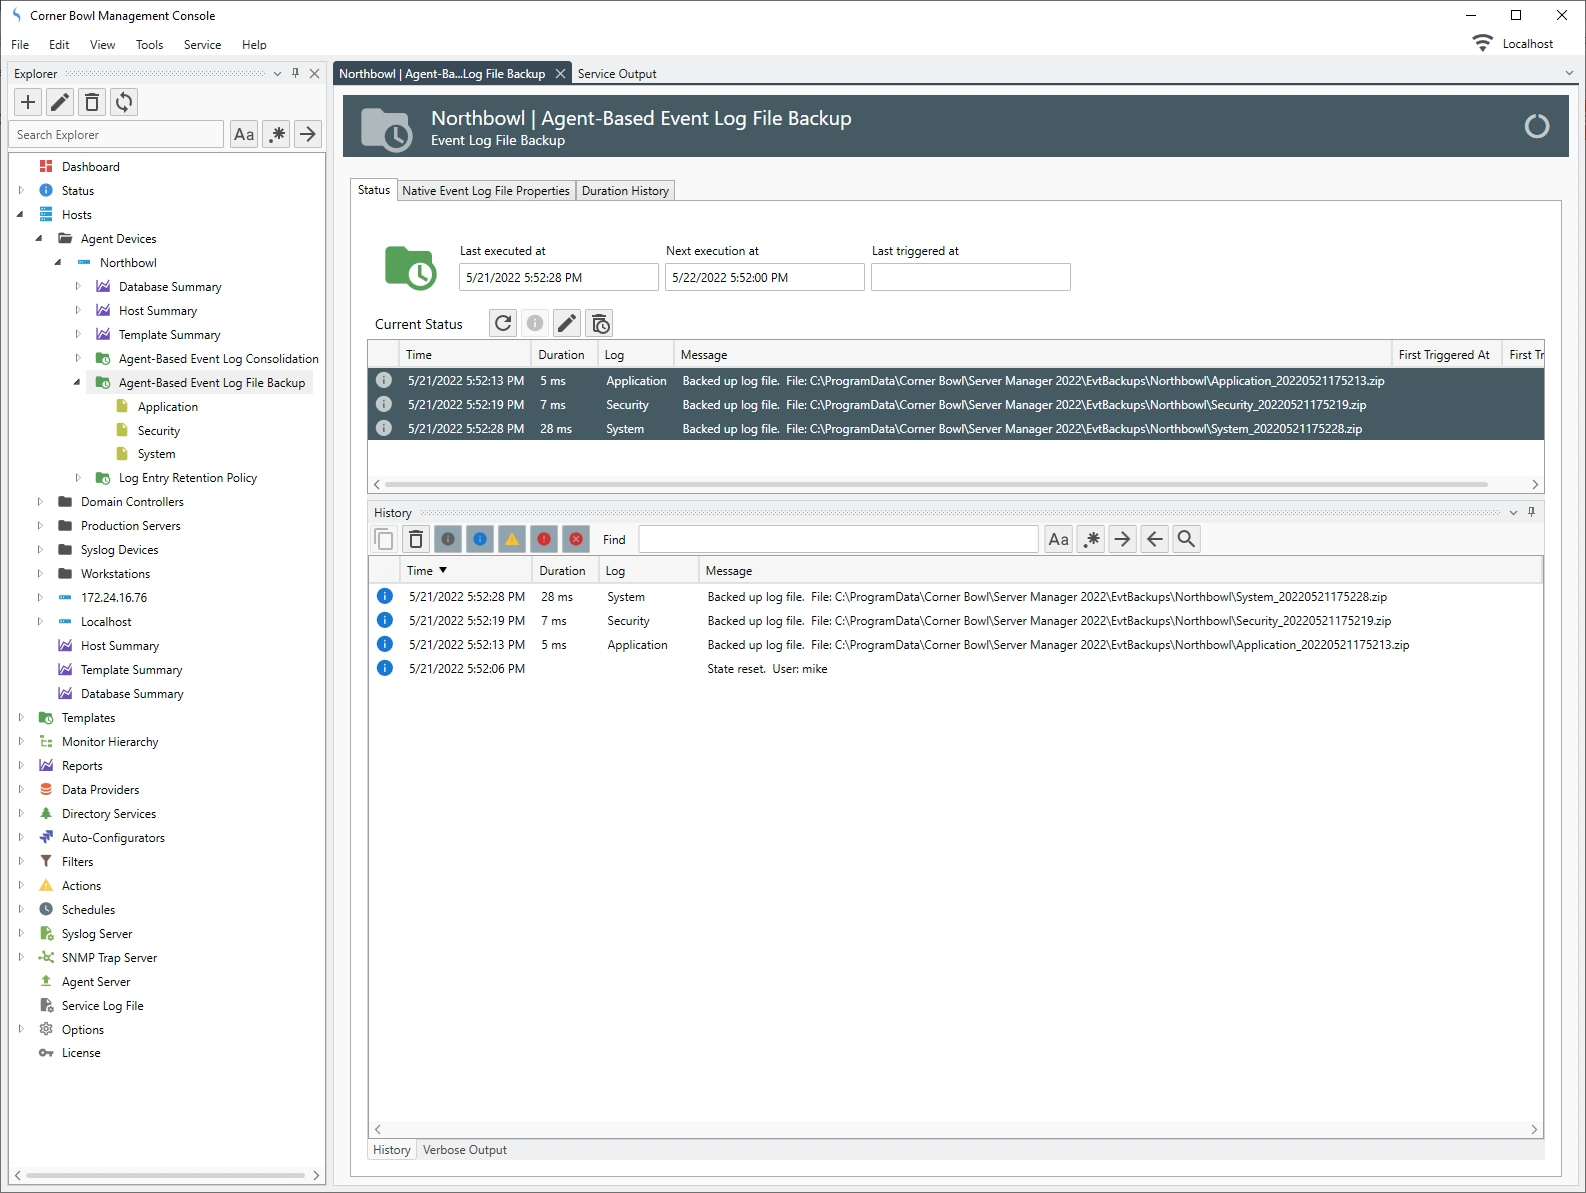This screenshot has height=1193, width=1586.
Task: Switch to the Duration History tab
Action: pos(625,191)
